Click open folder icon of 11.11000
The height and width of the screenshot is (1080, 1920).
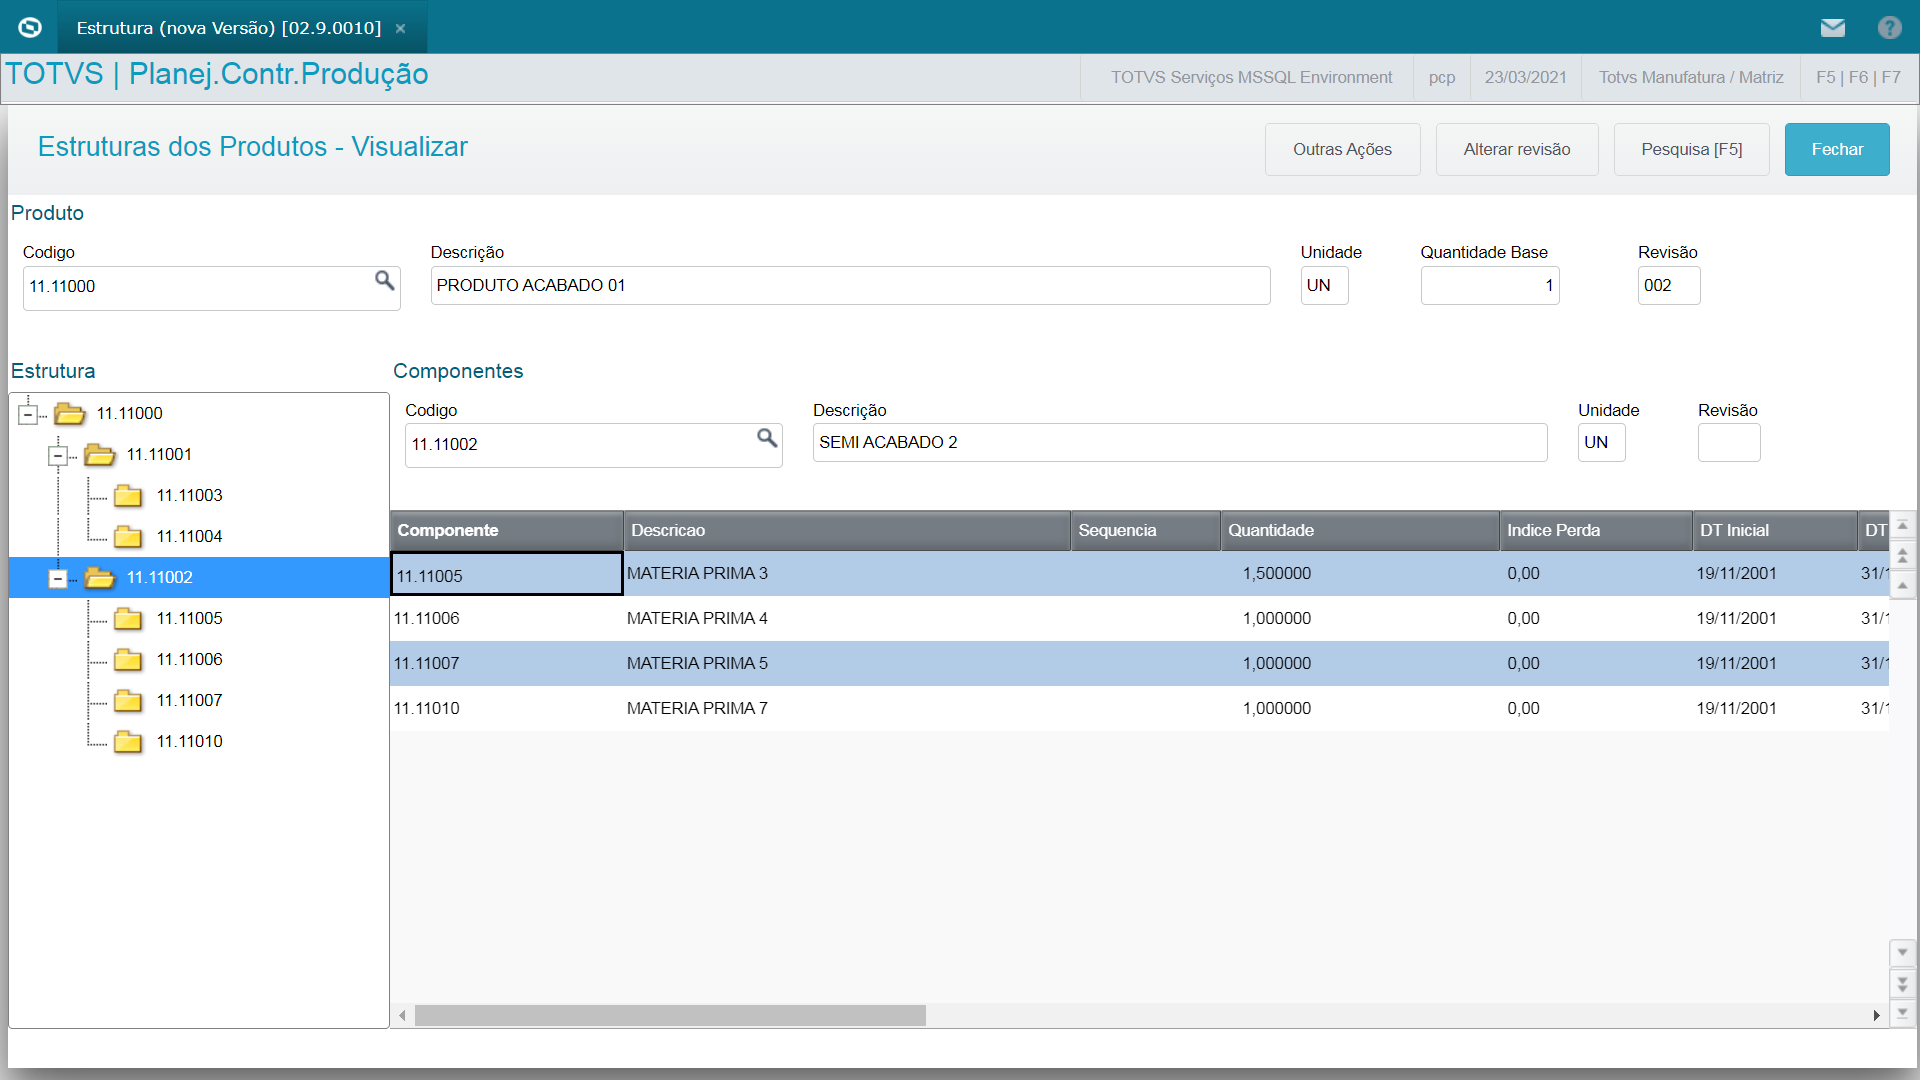coord(69,414)
